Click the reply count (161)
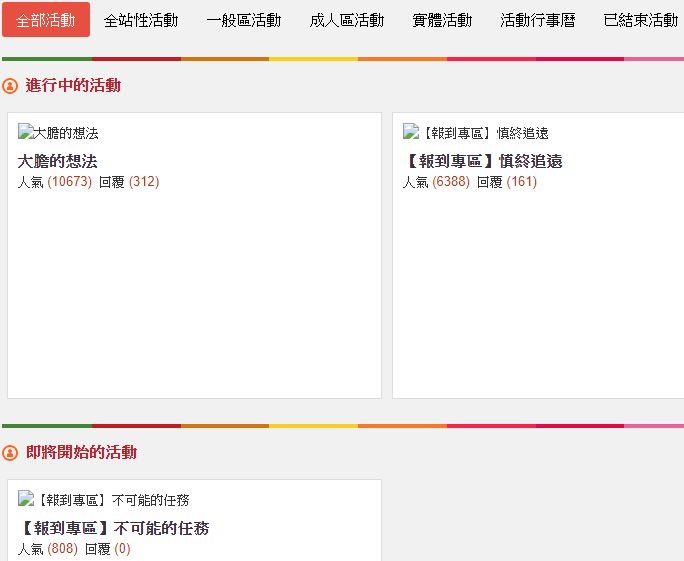Screen dimensions: 684x561 coord(522,181)
